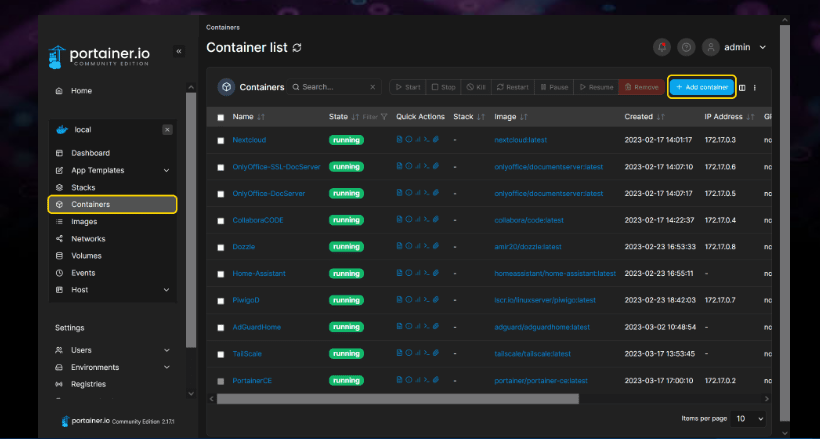This screenshot has height=439, width=820.
Task: Expand the Users settings chevron
Action: coord(166,350)
